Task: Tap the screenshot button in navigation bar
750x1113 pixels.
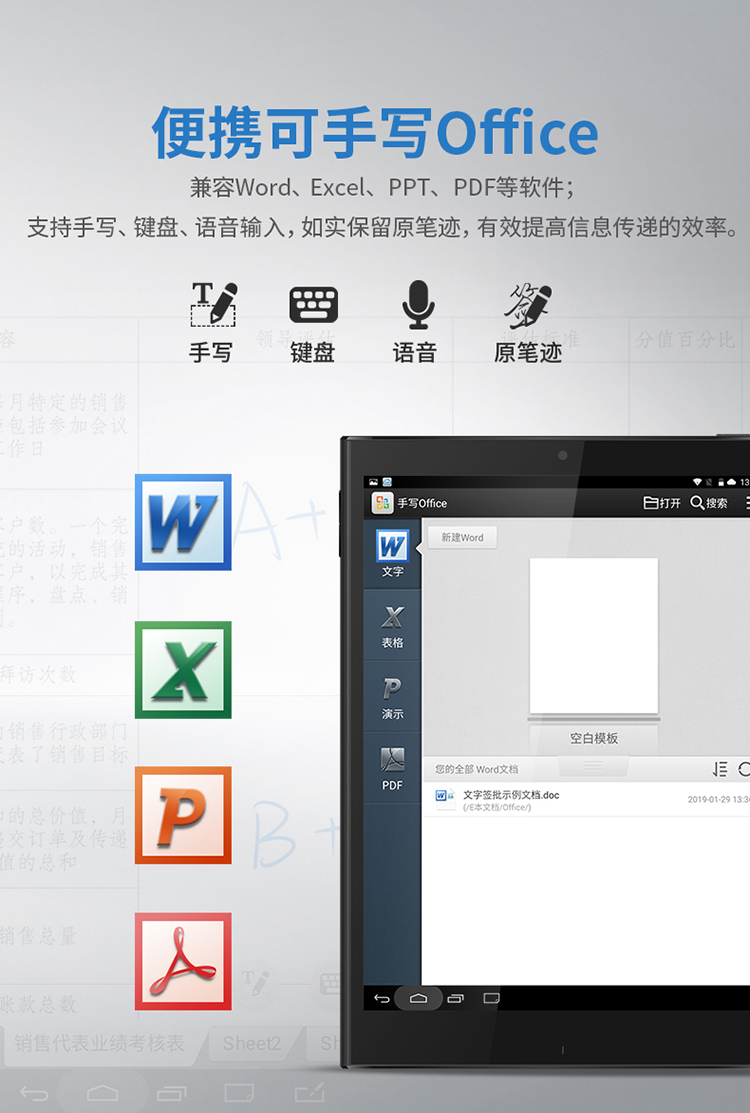Action: click(491, 998)
